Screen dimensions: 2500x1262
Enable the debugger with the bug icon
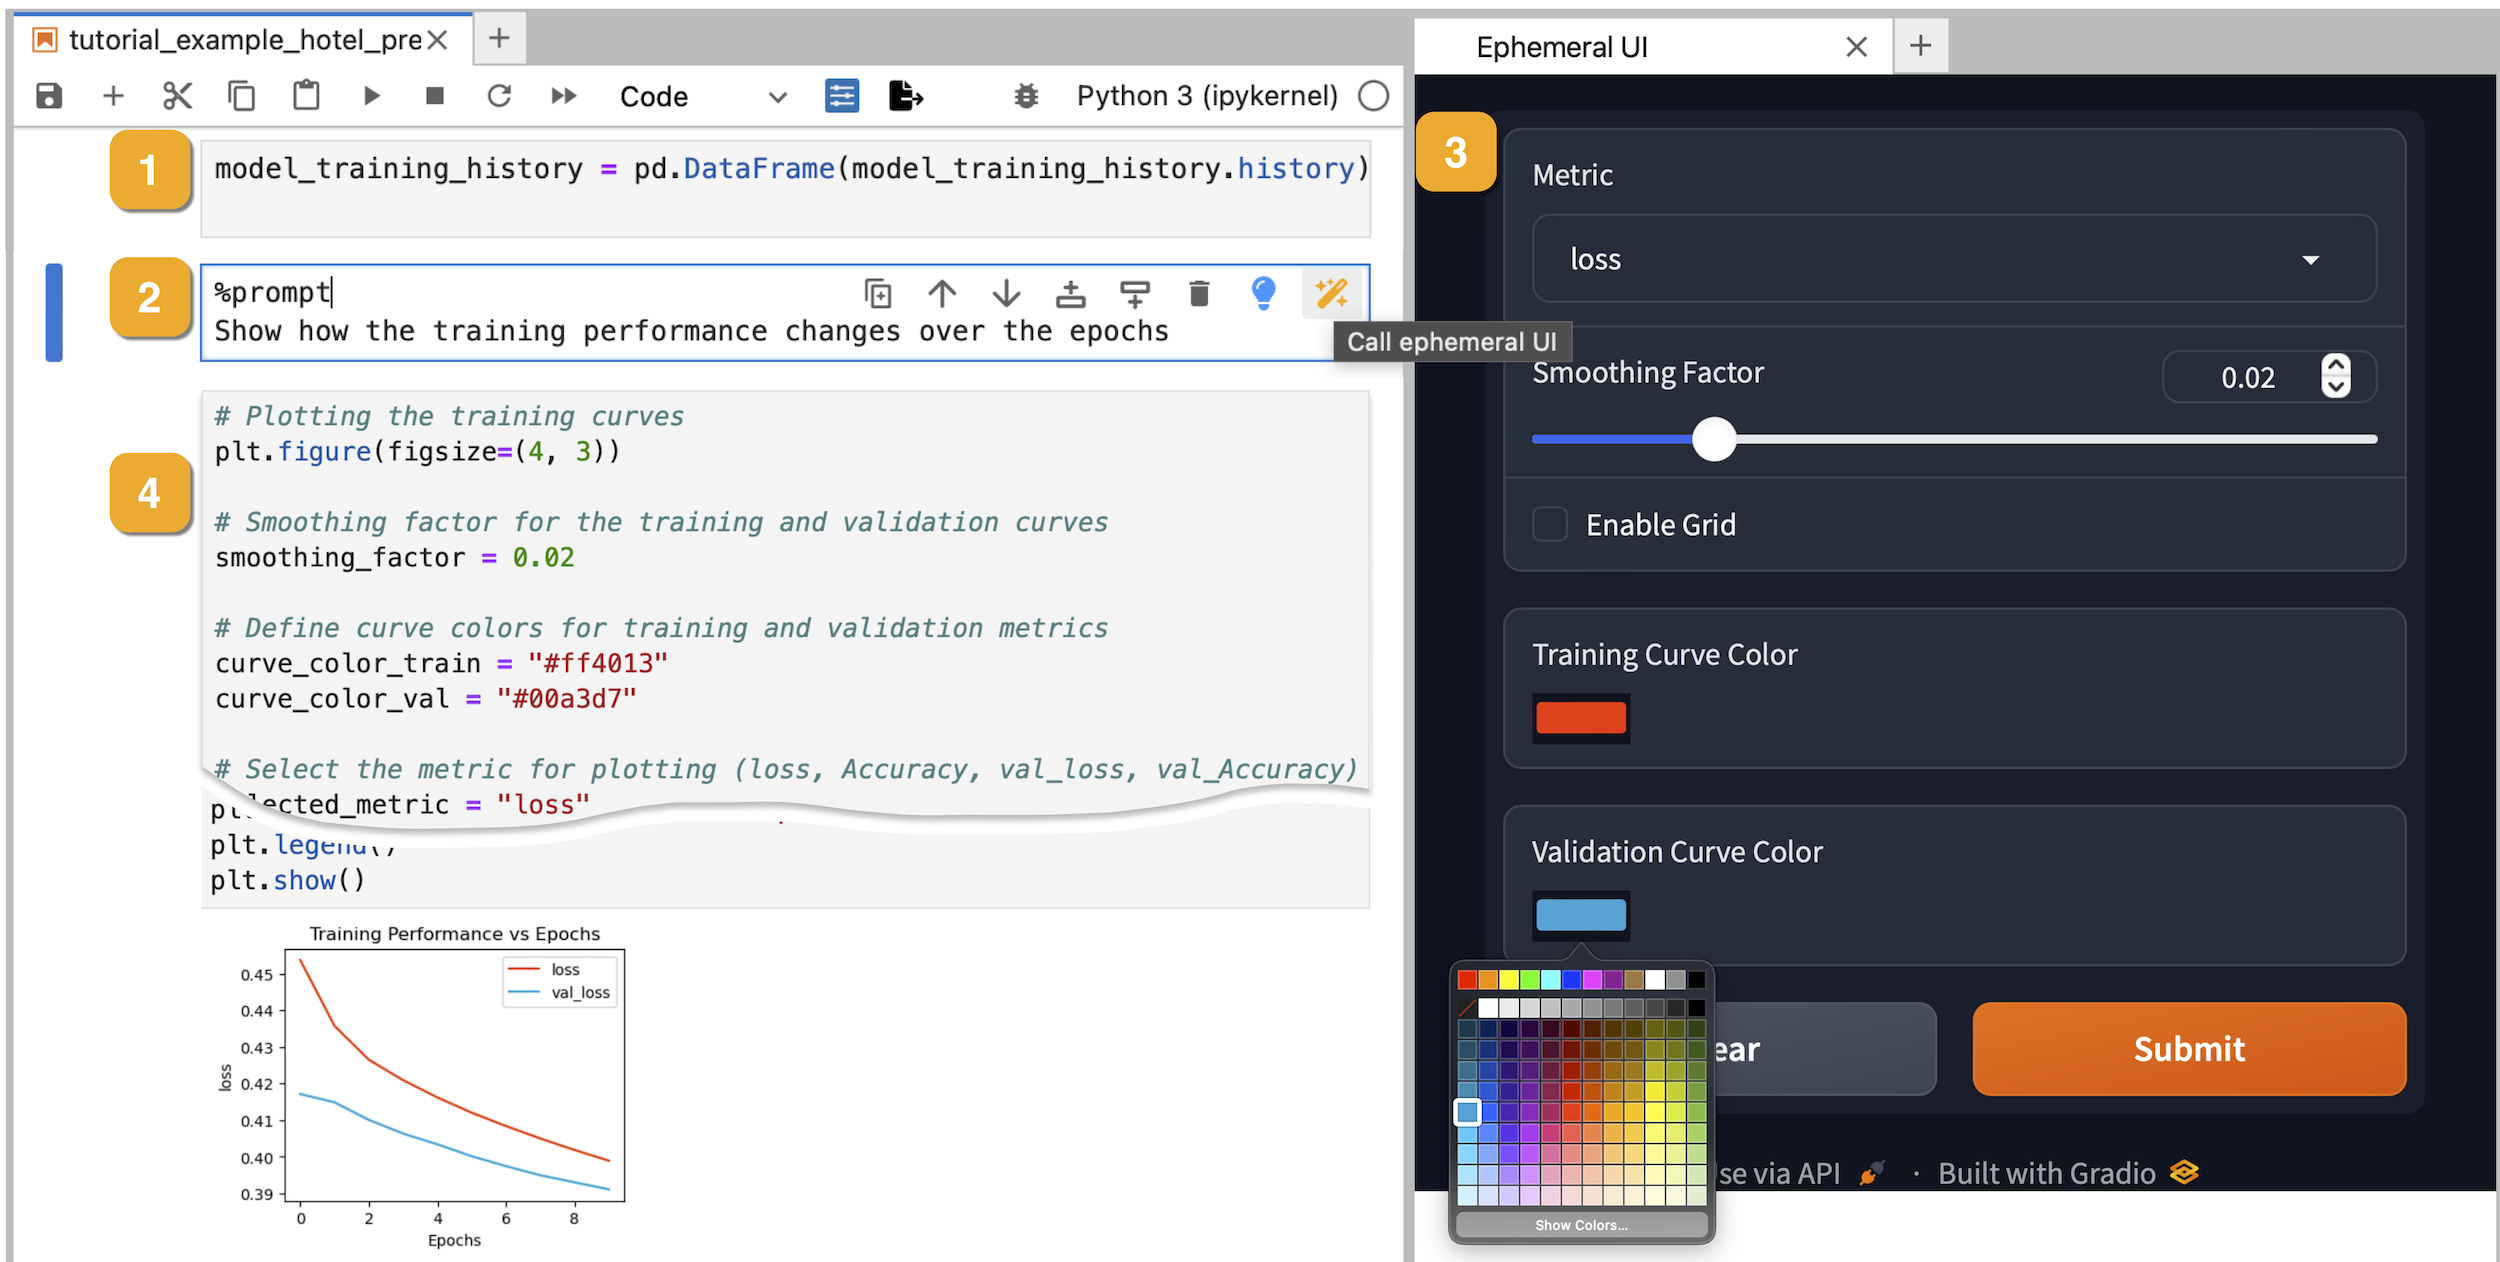[1026, 96]
